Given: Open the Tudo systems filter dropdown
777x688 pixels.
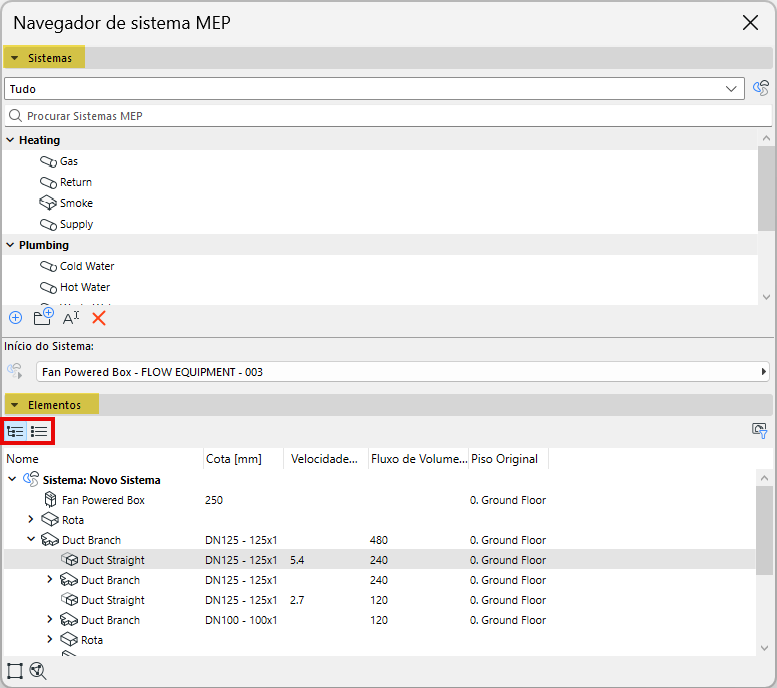Looking at the screenshot, I should point(374,89).
